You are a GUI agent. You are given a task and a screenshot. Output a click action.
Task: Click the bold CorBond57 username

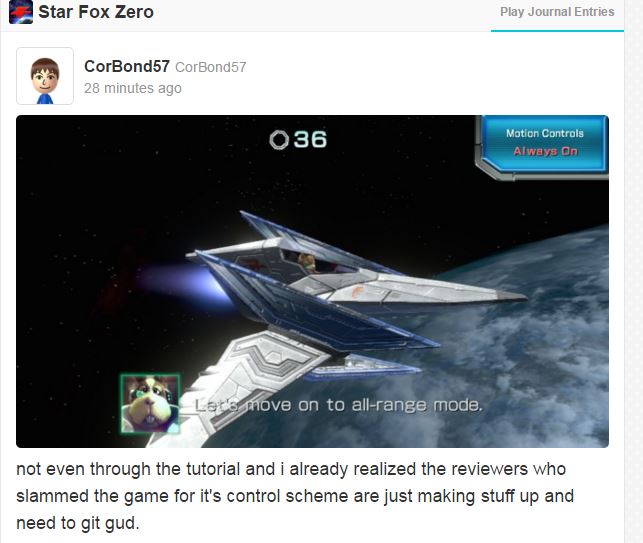[x=127, y=66]
